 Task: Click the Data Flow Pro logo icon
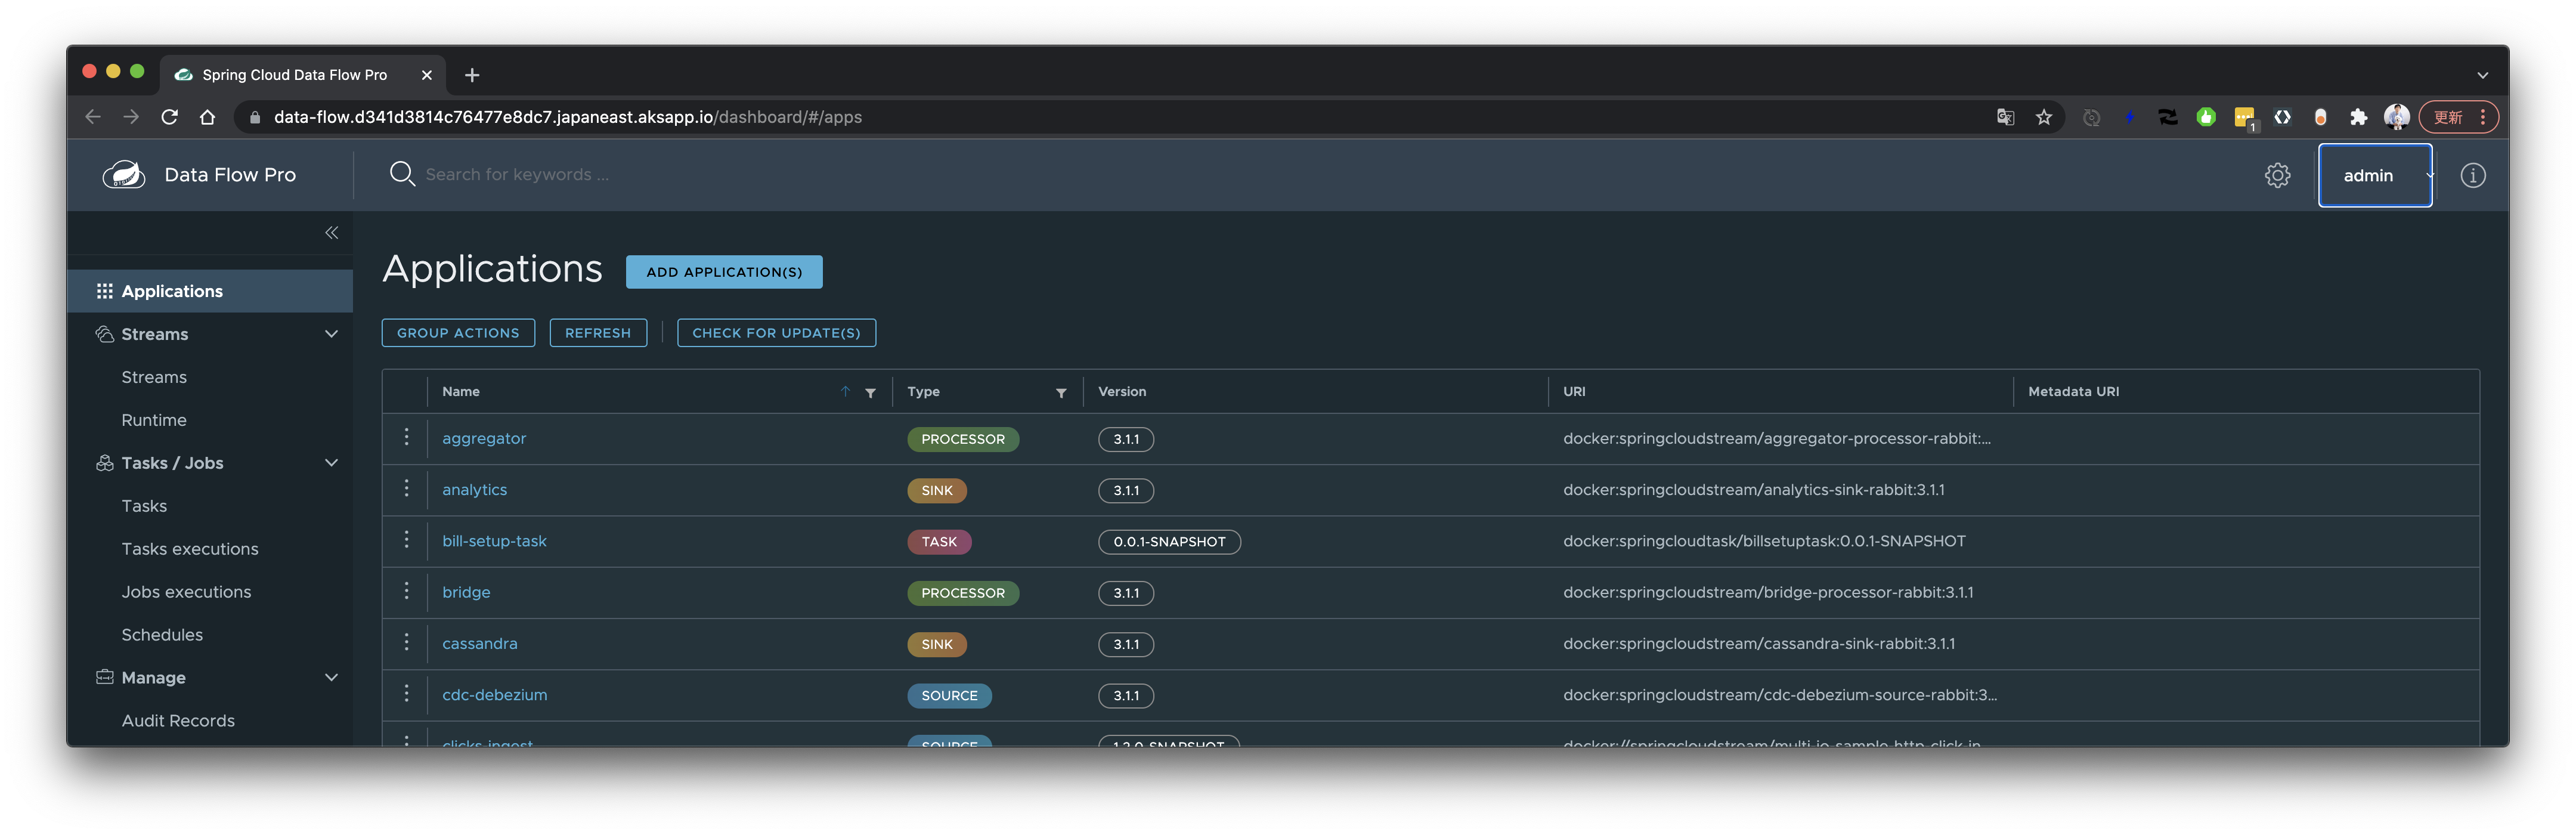tap(124, 175)
